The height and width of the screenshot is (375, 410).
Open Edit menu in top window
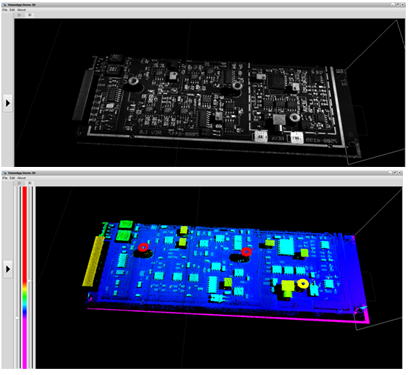pos(12,10)
